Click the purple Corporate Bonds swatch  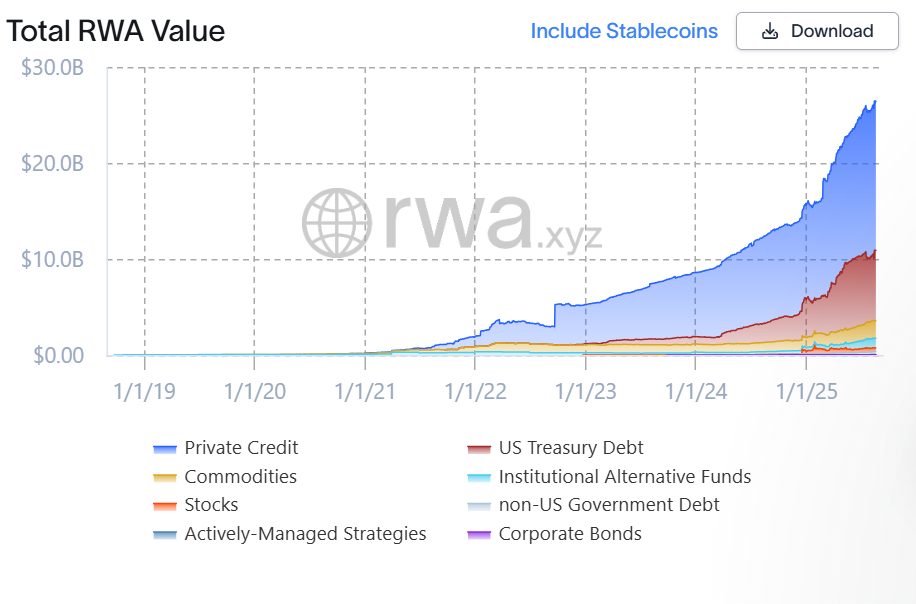coord(479,535)
